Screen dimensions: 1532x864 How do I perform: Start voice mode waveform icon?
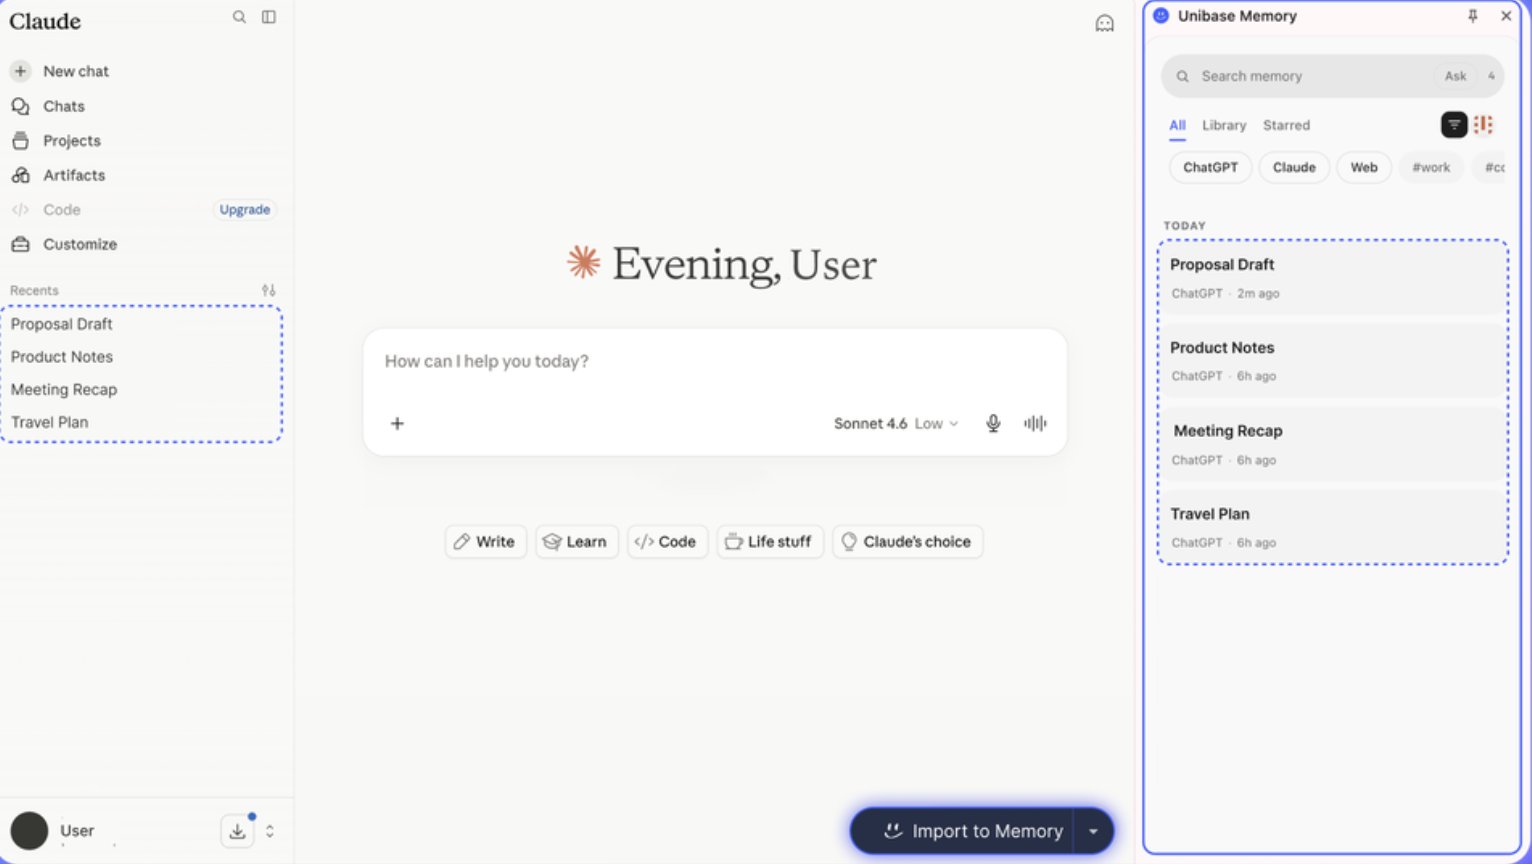click(1035, 423)
